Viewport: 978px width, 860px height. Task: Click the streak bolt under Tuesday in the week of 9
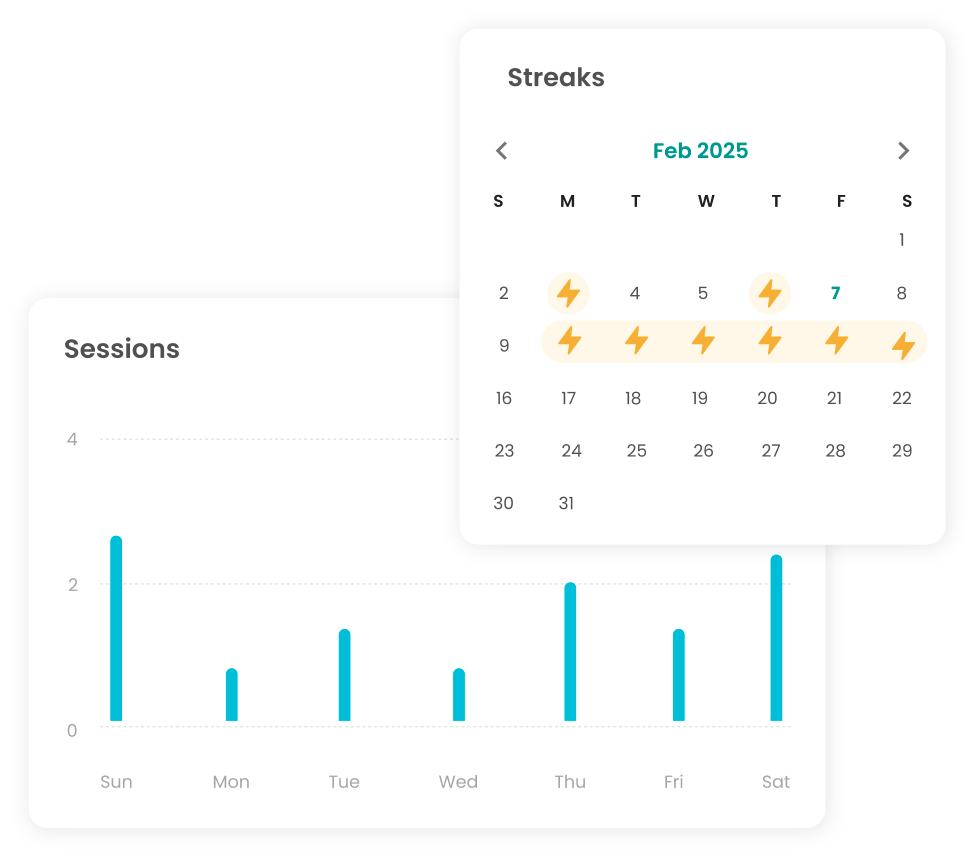tap(636, 341)
